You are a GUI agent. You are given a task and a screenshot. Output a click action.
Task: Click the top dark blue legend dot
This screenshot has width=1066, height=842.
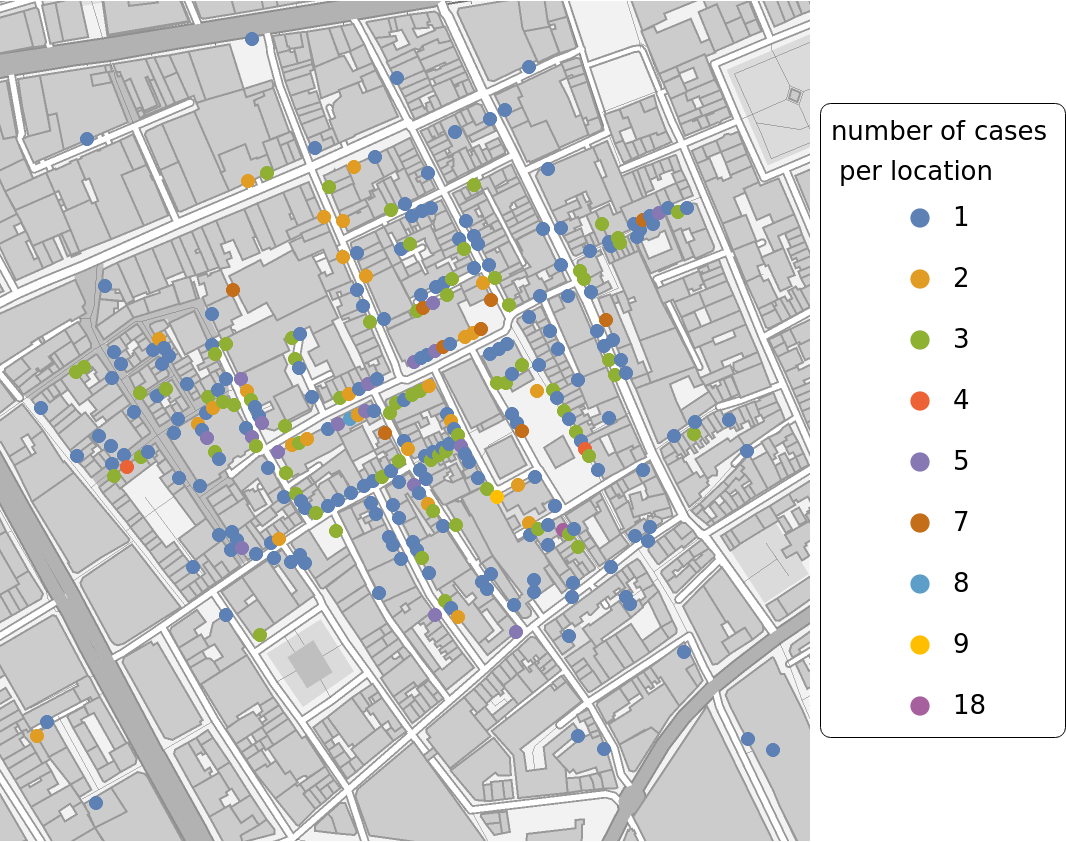920,218
